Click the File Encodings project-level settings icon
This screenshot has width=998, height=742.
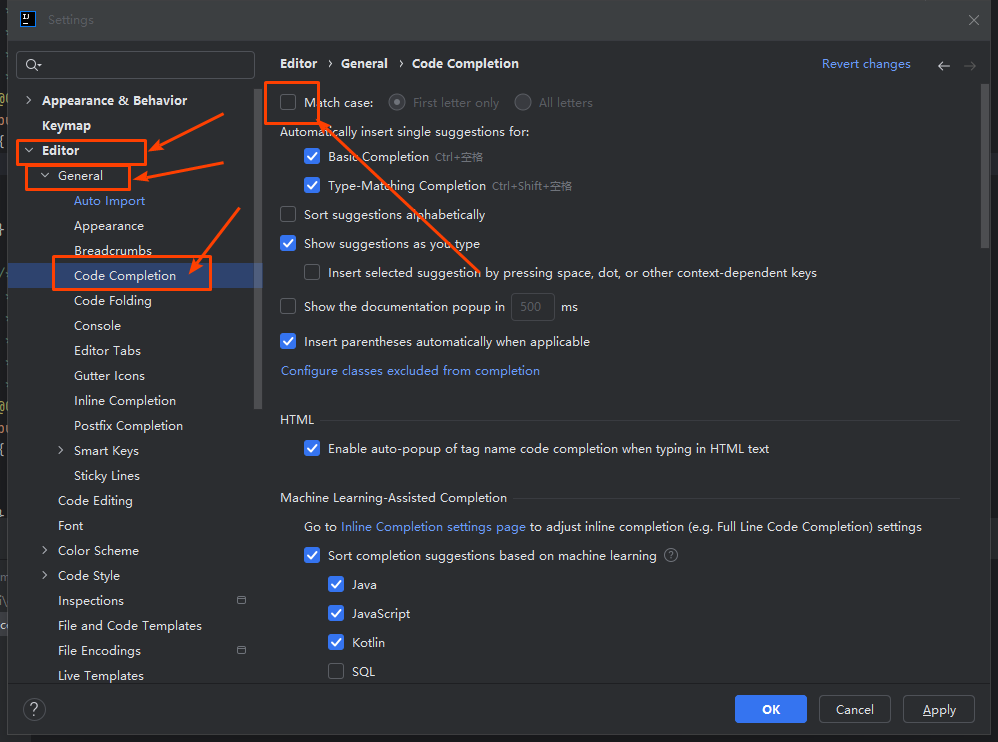(x=241, y=650)
